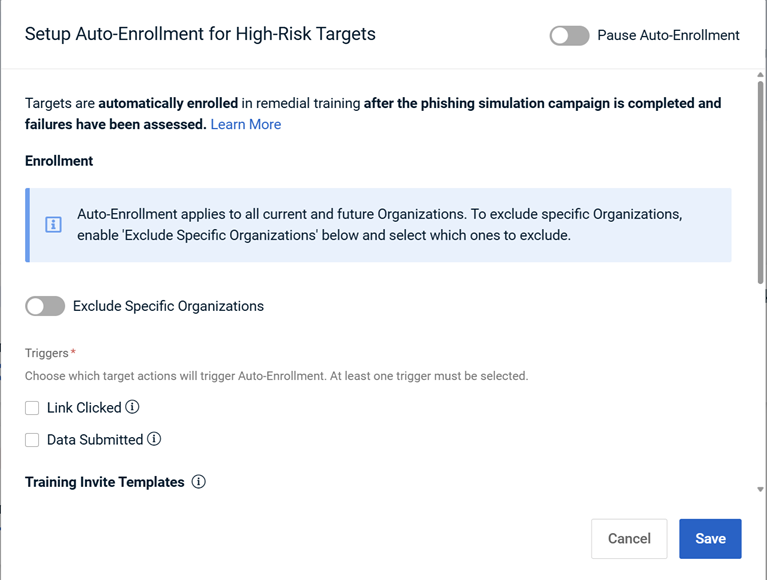The image size is (767, 580).
Task: Click the 'Data Submitted' label text
Action: [95, 440]
